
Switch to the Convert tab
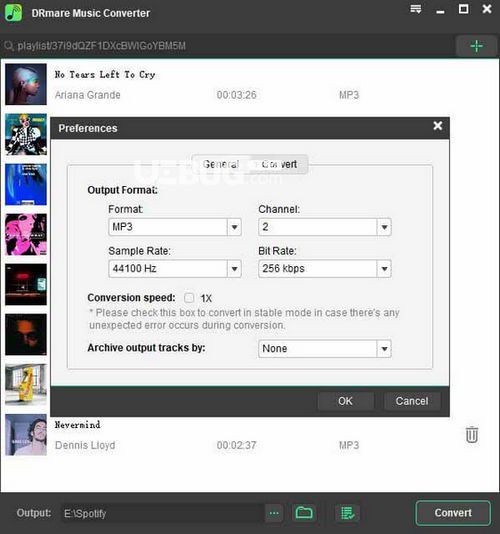coord(279,164)
